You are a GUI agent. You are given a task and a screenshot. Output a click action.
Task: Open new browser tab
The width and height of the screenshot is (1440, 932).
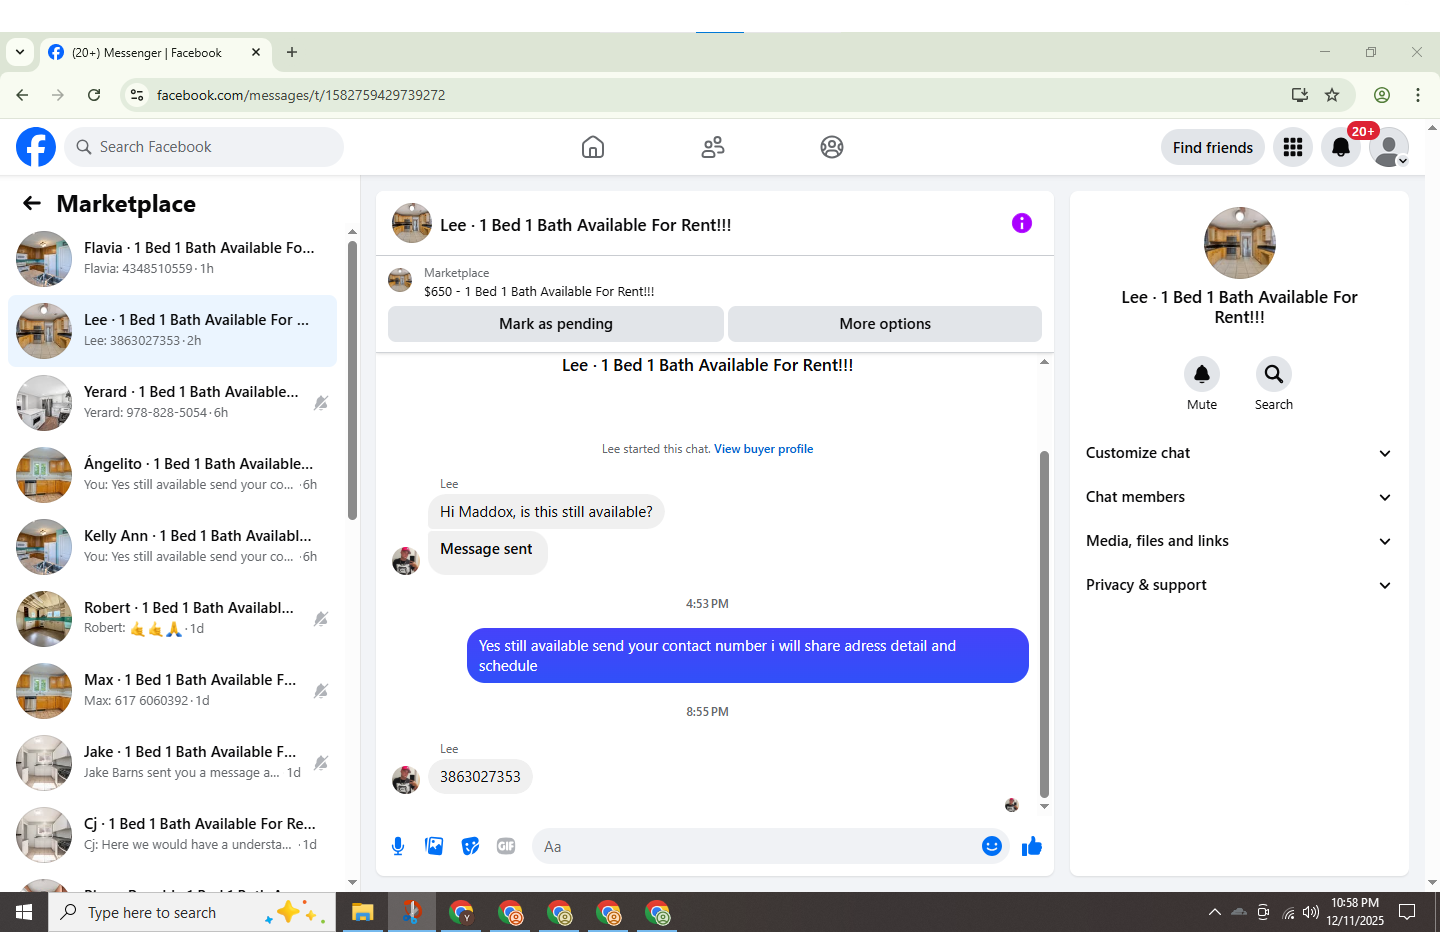pyautogui.click(x=292, y=52)
